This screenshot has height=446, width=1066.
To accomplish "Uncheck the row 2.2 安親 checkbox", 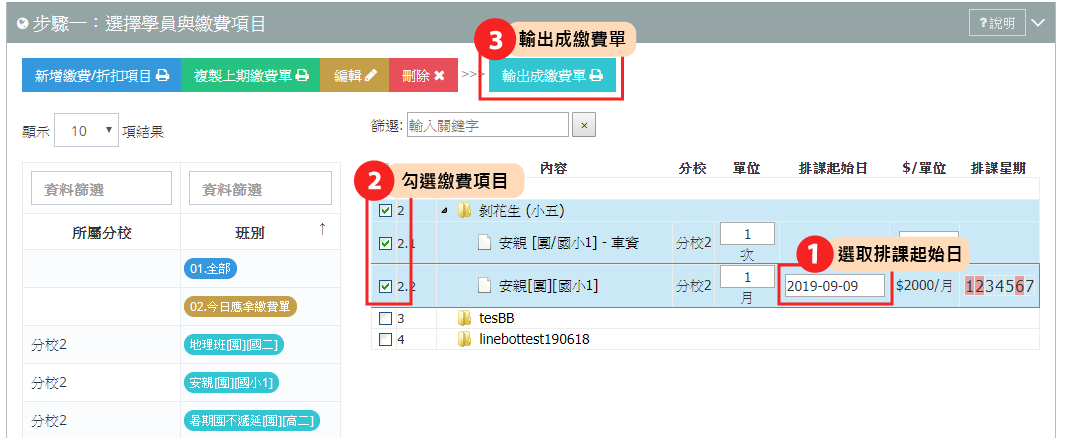I will (x=386, y=287).
